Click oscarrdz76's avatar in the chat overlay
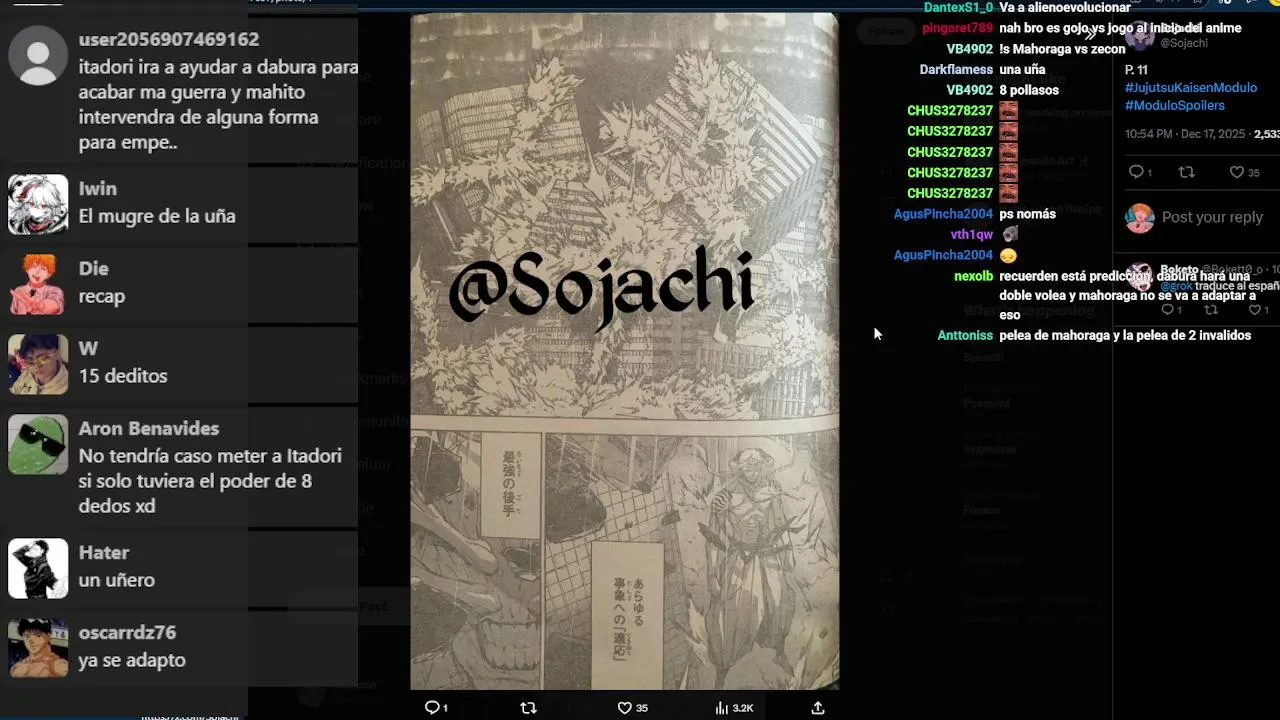Viewport: 1280px width, 720px height. pos(38,648)
